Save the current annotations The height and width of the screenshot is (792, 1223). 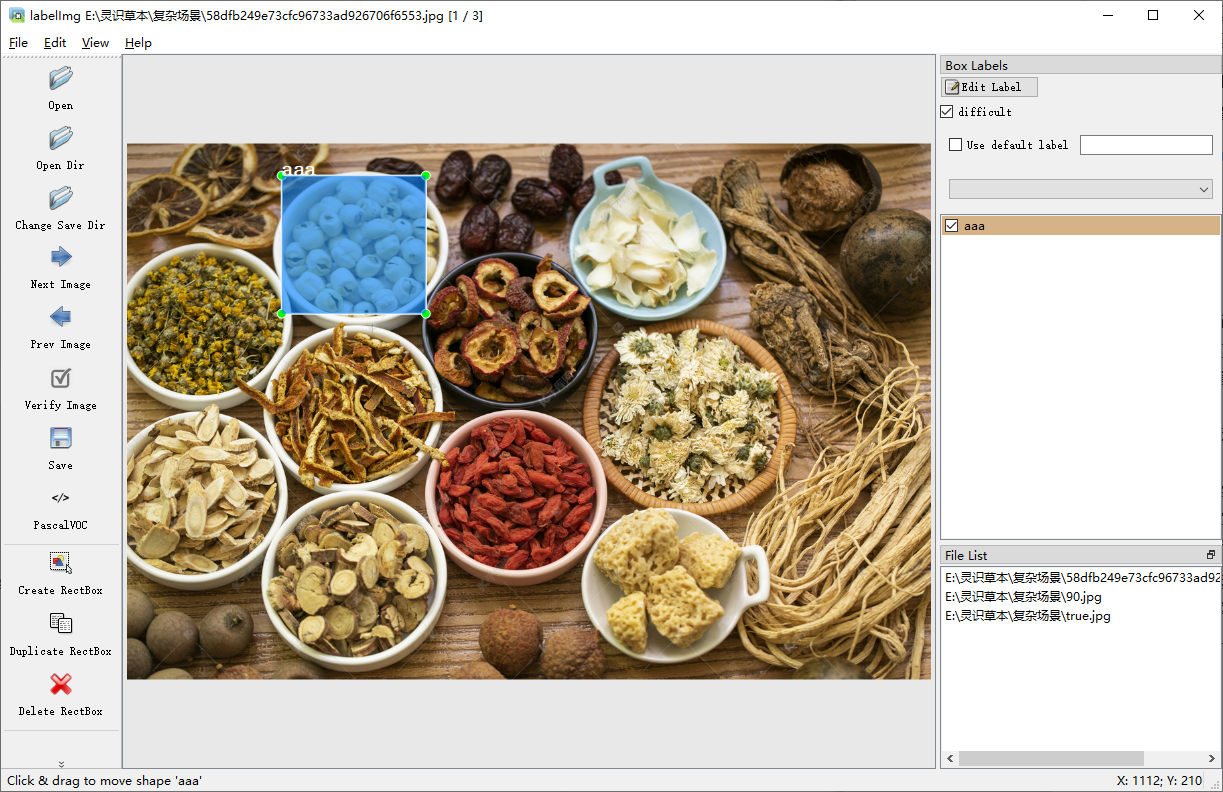pyautogui.click(x=59, y=438)
